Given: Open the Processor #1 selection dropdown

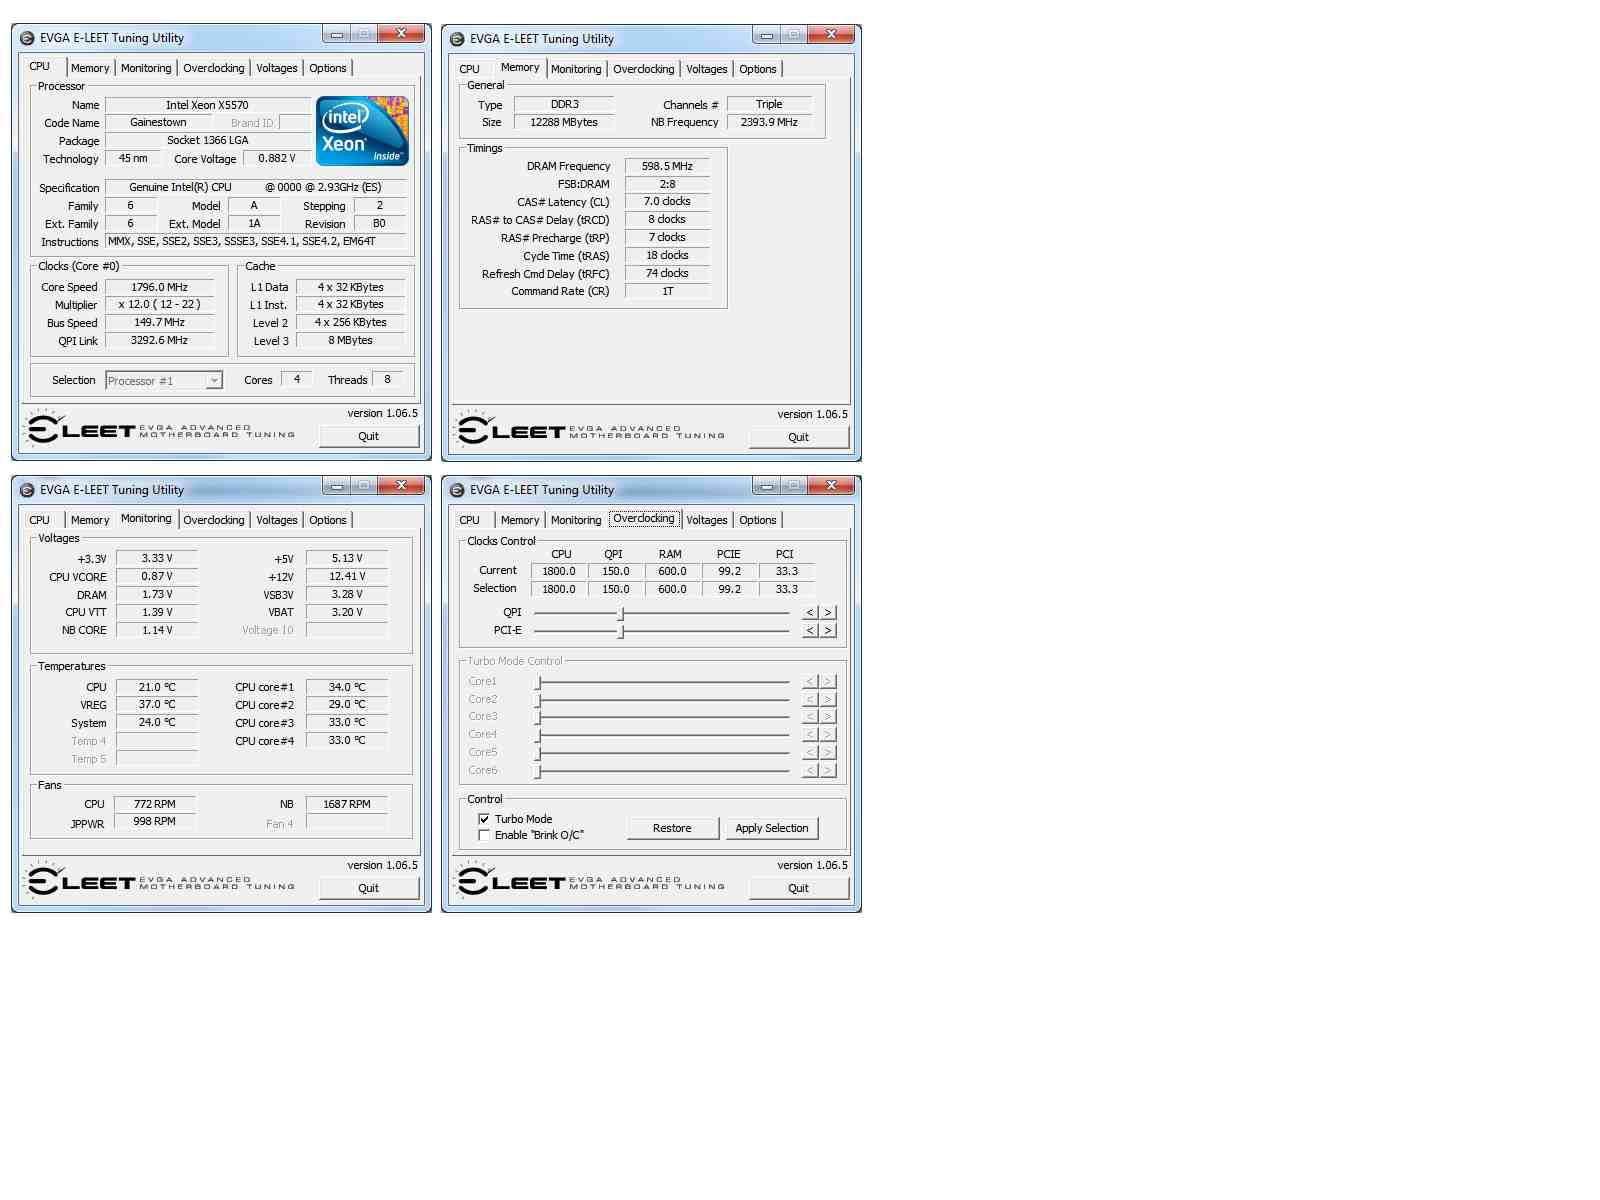Looking at the screenshot, I should click(164, 381).
